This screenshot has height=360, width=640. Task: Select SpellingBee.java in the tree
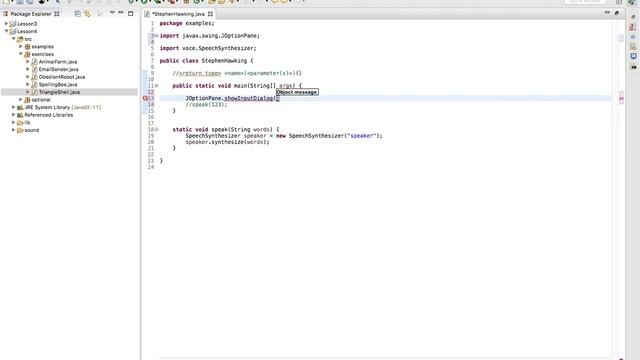pyautogui.click(x=58, y=84)
